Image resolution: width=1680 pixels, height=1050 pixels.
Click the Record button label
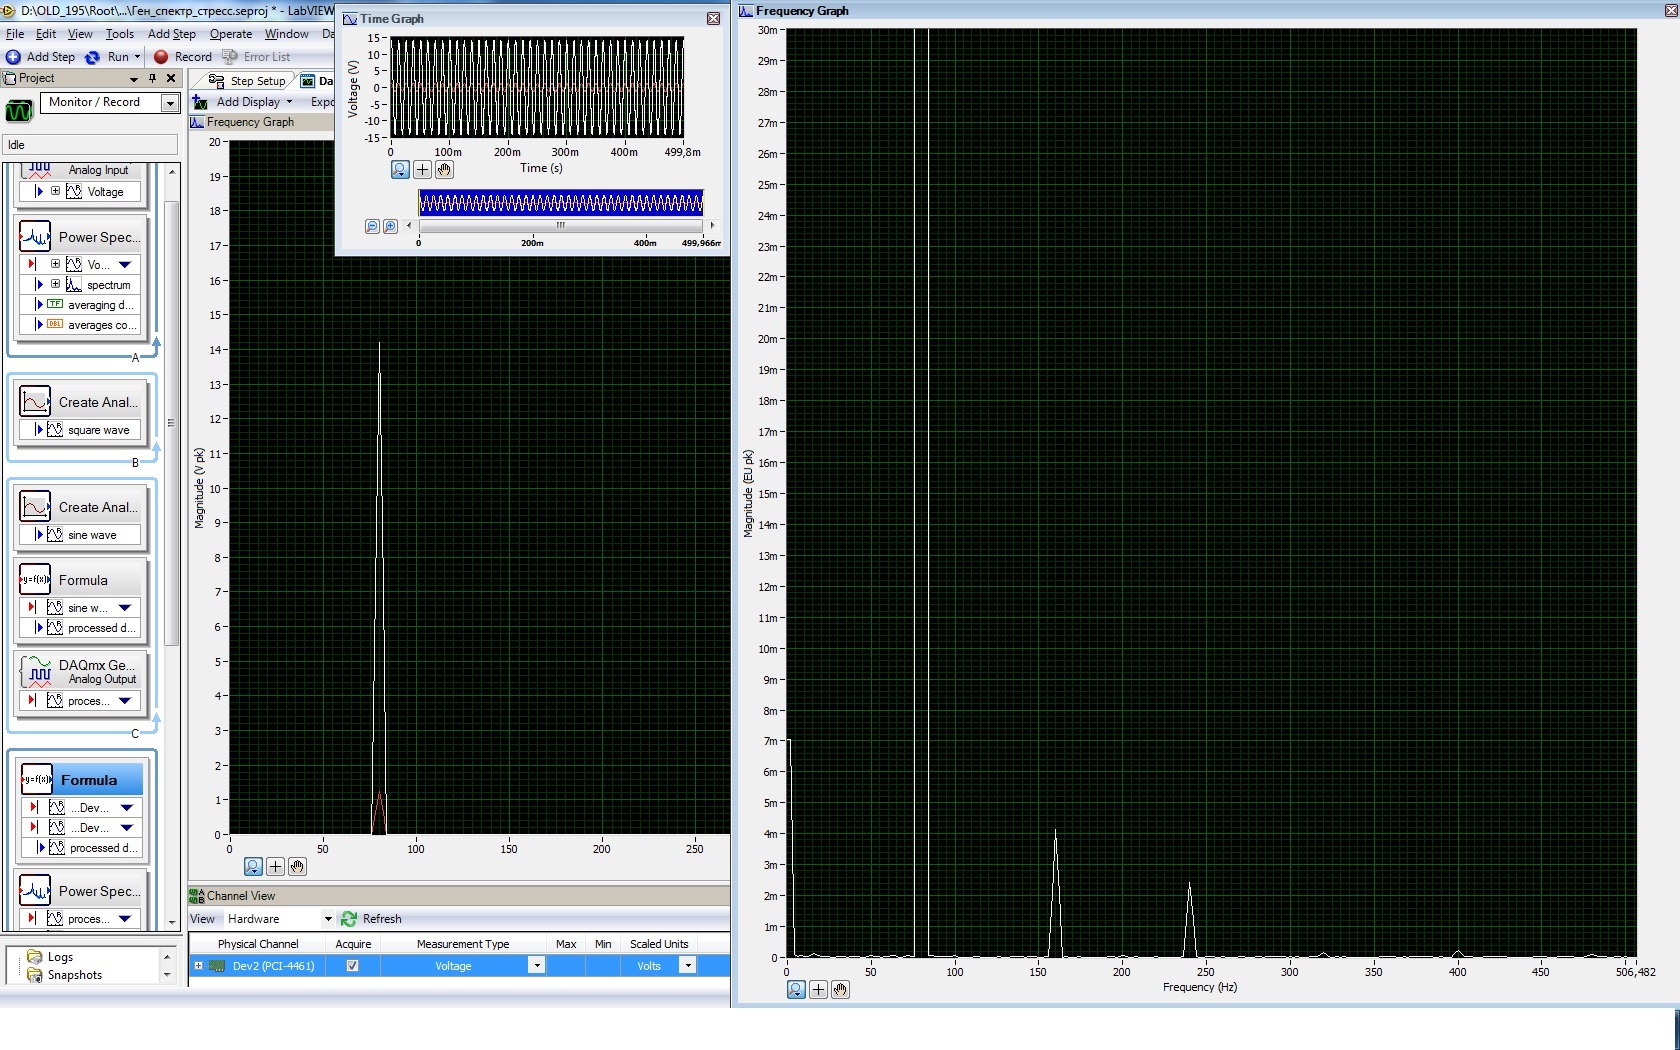193,57
